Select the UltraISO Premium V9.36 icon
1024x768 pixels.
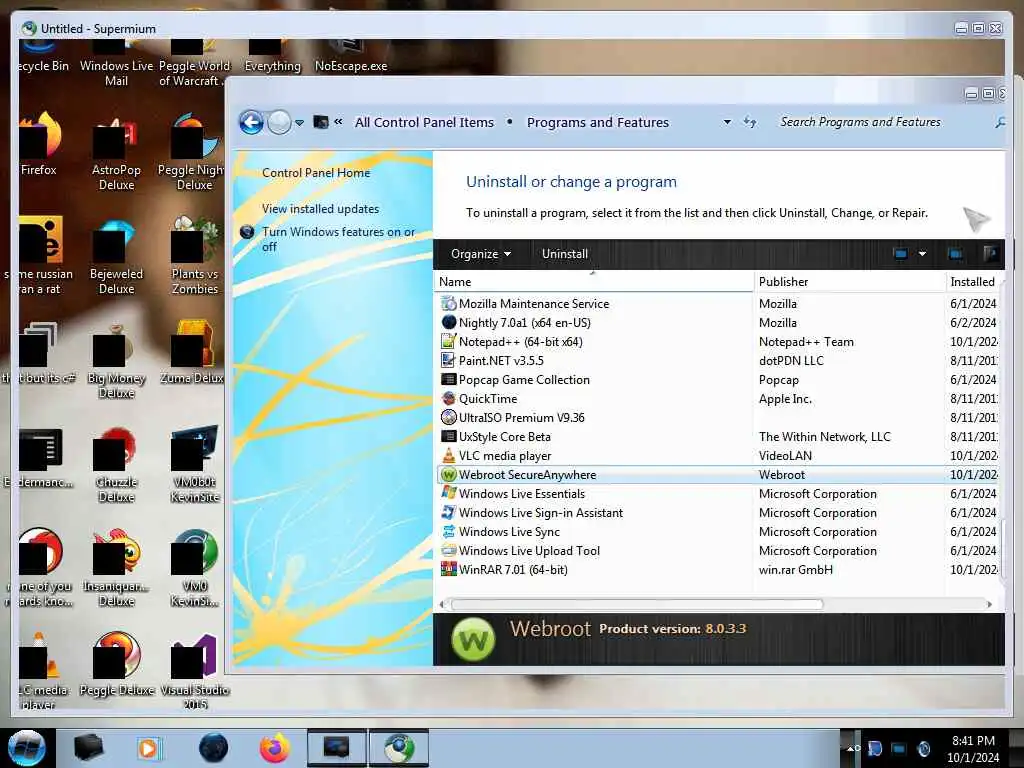449,417
